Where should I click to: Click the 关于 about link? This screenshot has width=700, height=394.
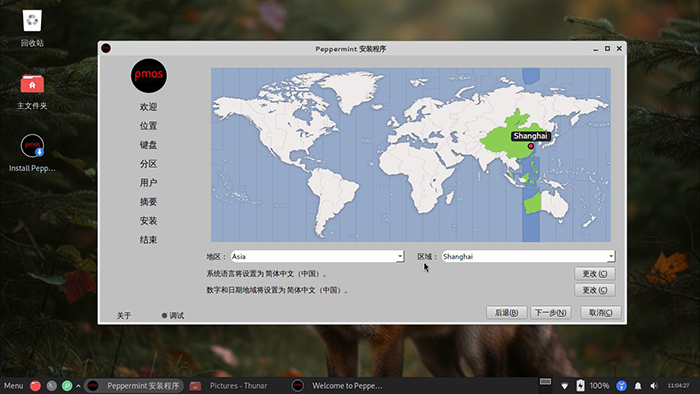point(124,315)
